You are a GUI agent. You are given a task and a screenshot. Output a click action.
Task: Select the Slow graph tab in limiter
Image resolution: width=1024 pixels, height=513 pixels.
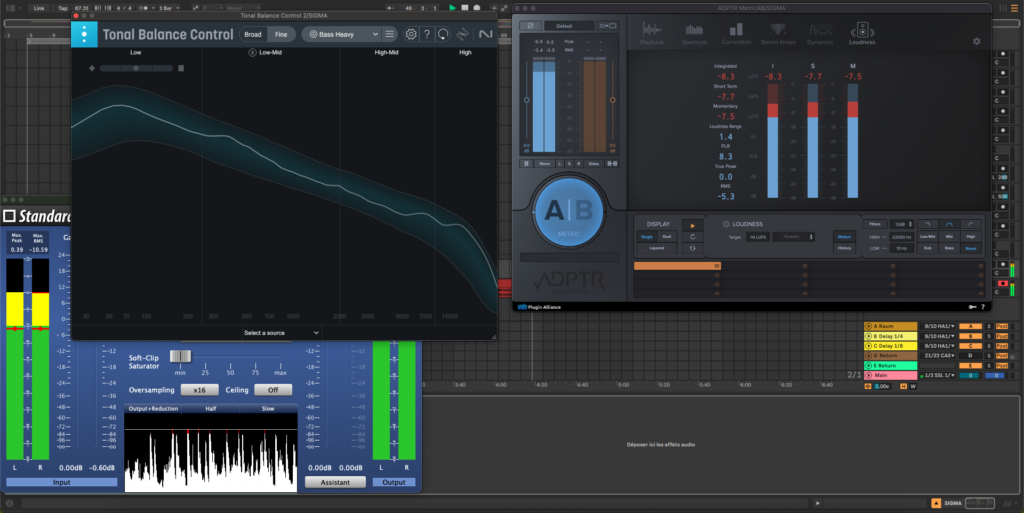pyautogui.click(x=268, y=409)
